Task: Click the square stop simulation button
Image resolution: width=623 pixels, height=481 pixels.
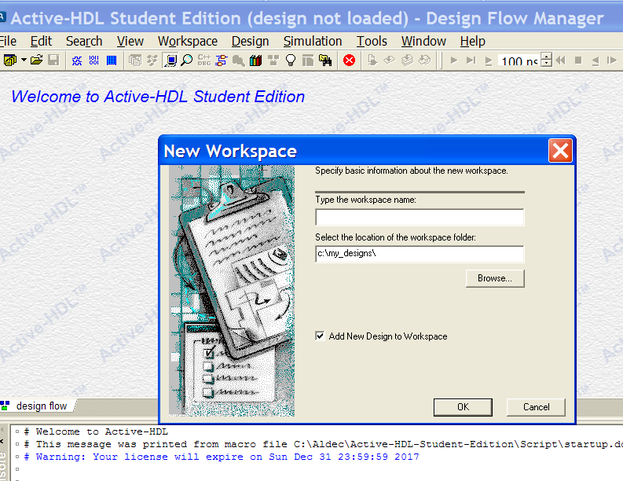Action: (x=578, y=60)
